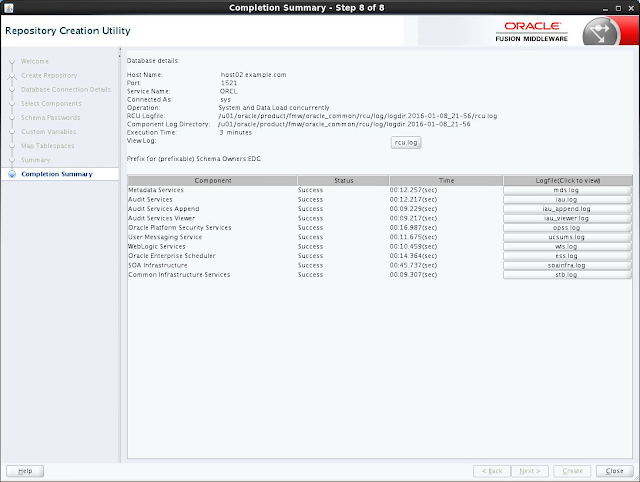
Task: Select the Completion Summary step
Action: pyautogui.click(x=57, y=174)
